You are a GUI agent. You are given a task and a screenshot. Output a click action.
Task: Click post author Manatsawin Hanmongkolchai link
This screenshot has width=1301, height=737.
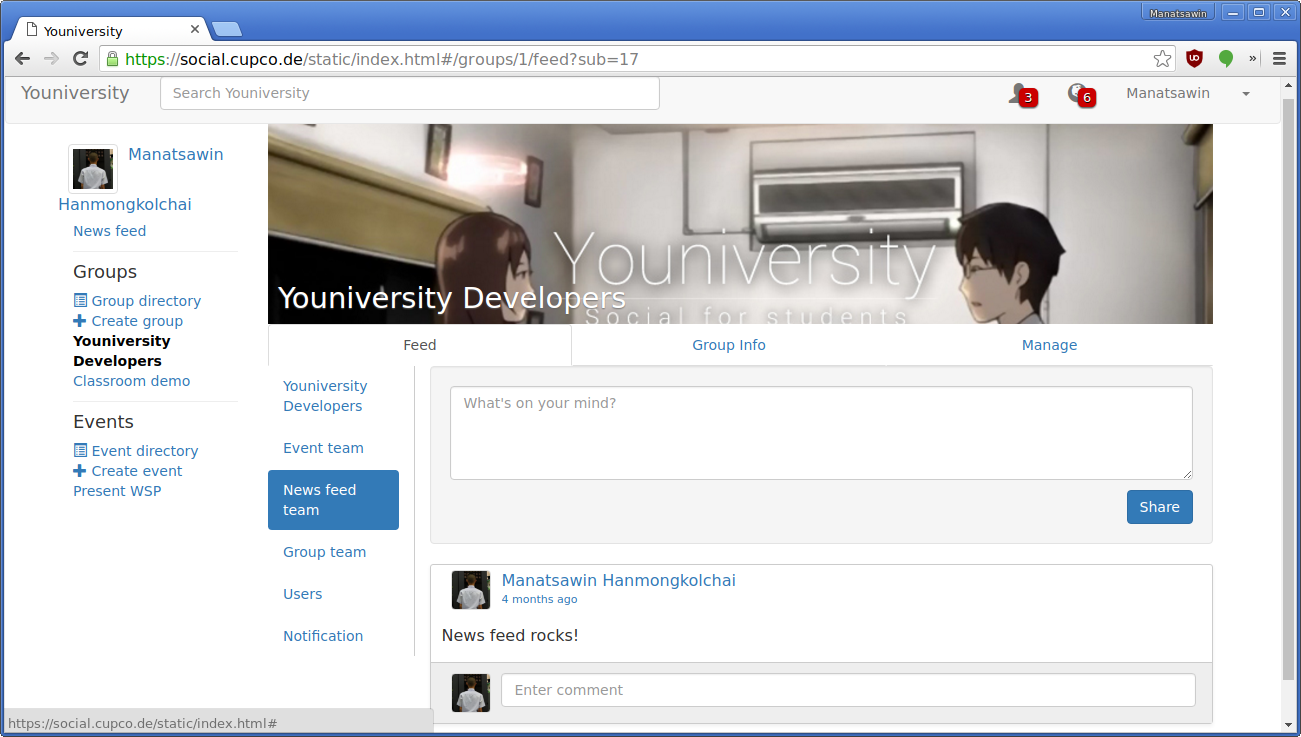click(x=618, y=580)
